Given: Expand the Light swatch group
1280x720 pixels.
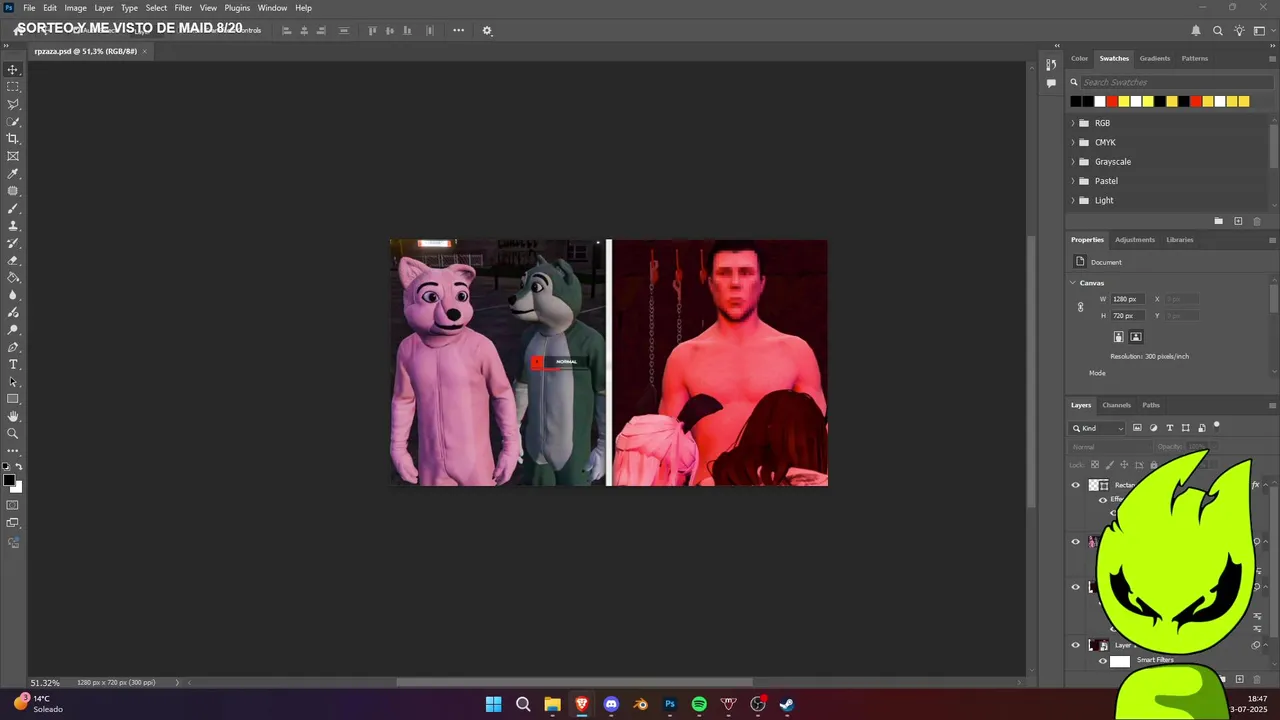Looking at the screenshot, I should tap(1073, 200).
